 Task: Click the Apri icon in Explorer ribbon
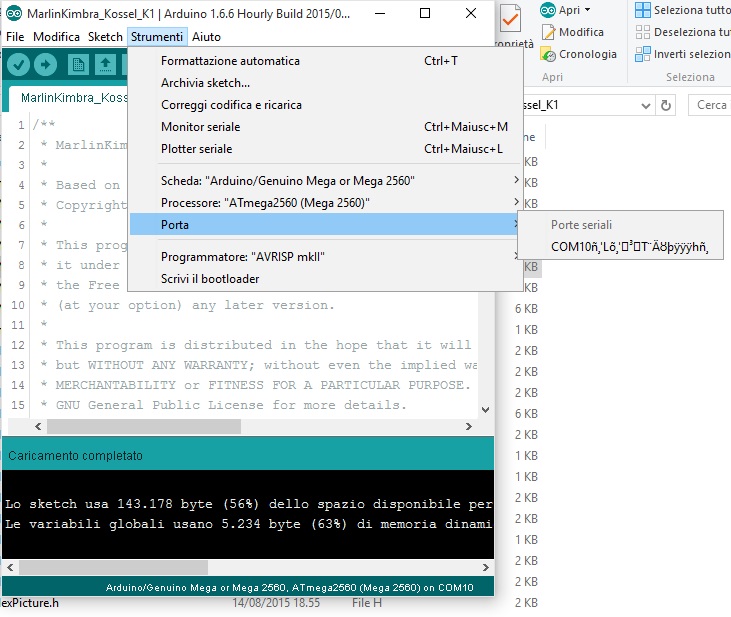pos(548,10)
